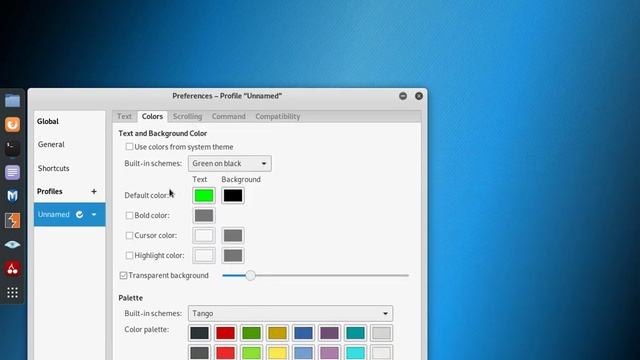This screenshot has height=360, width=640.
Task: Click the transparency slider handle
Action: (251, 276)
